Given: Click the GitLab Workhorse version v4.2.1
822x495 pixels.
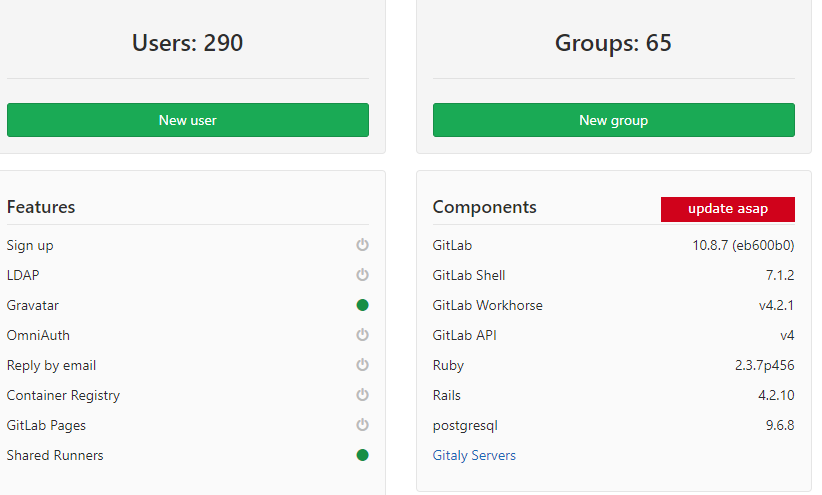Looking at the screenshot, I should point(776,305).
